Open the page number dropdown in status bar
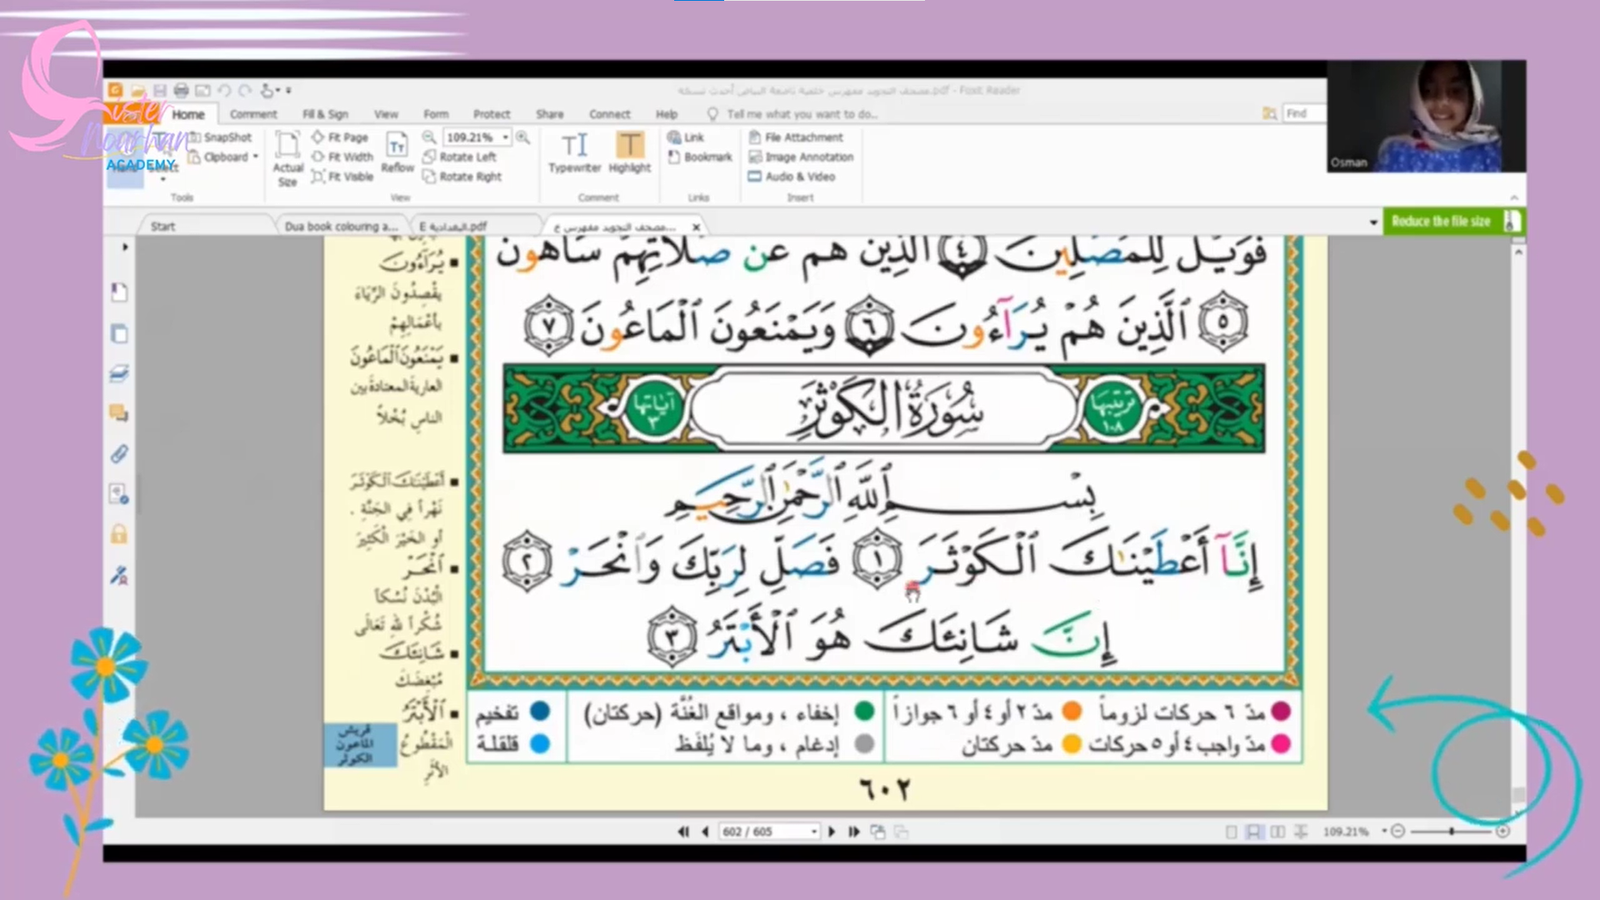1600x900 pixels. 814,832
